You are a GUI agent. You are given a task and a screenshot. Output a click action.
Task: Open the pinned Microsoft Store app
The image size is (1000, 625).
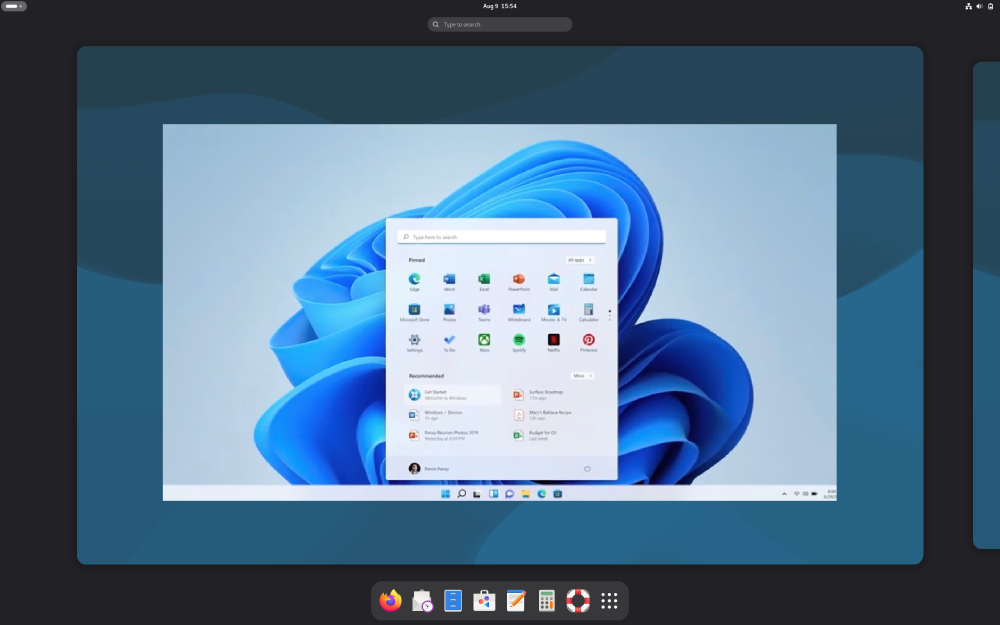click(415, 312)
